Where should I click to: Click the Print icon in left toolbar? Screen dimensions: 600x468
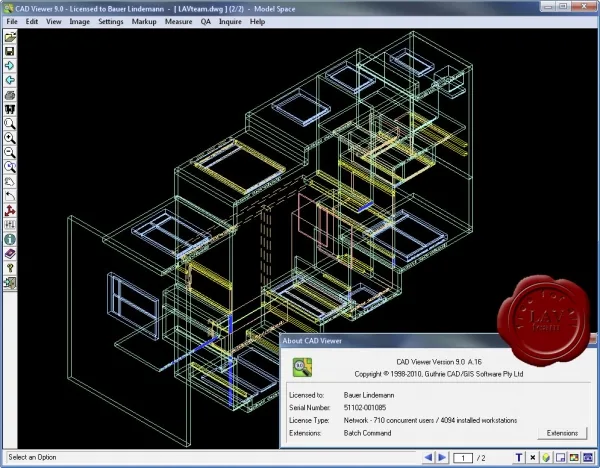(x=10, y=95)
